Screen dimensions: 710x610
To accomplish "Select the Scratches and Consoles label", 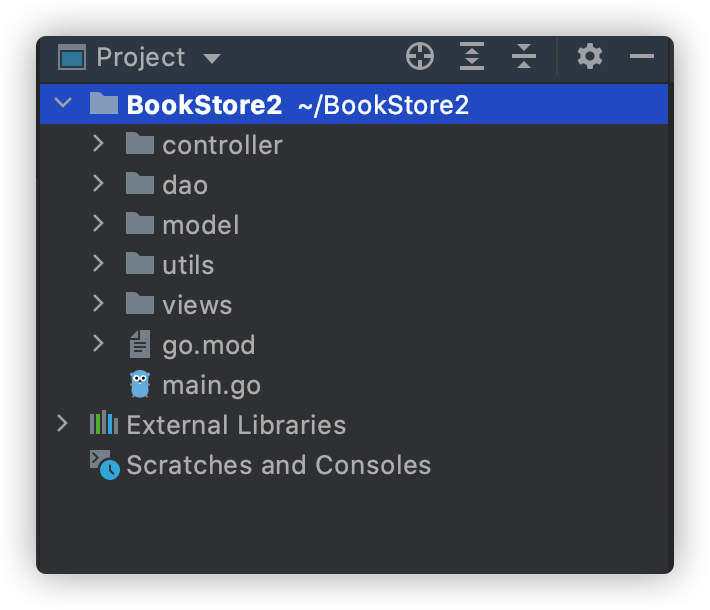I will pyautogui.click(x=279, y=465).
